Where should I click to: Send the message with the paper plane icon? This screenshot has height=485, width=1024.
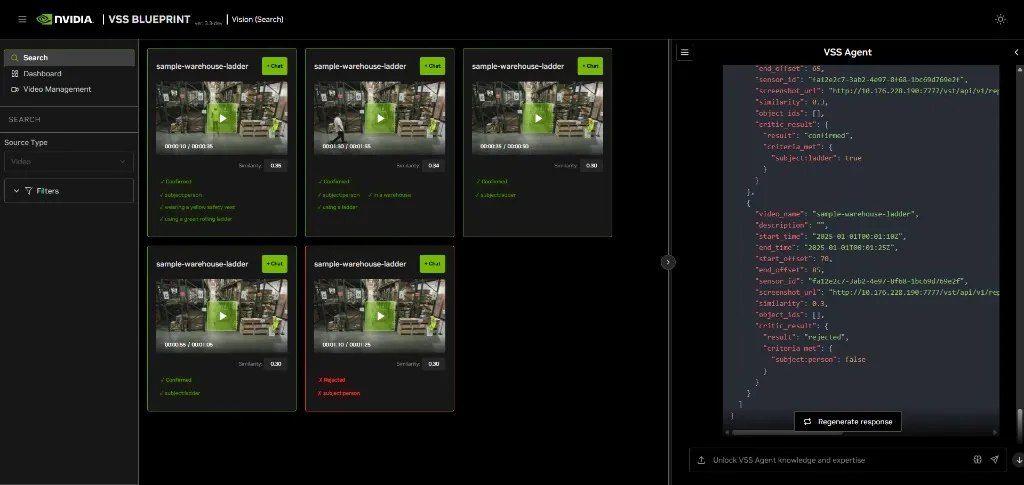994,460
